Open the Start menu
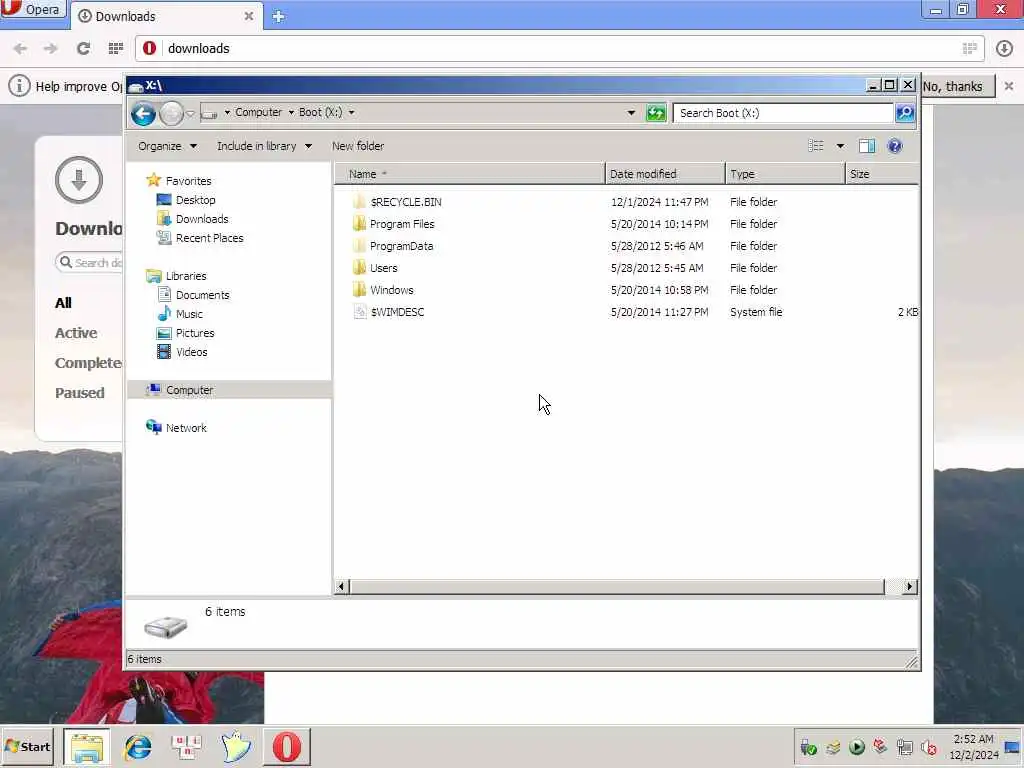Viewport: 1024px width, 768px height. pos(27,746)
